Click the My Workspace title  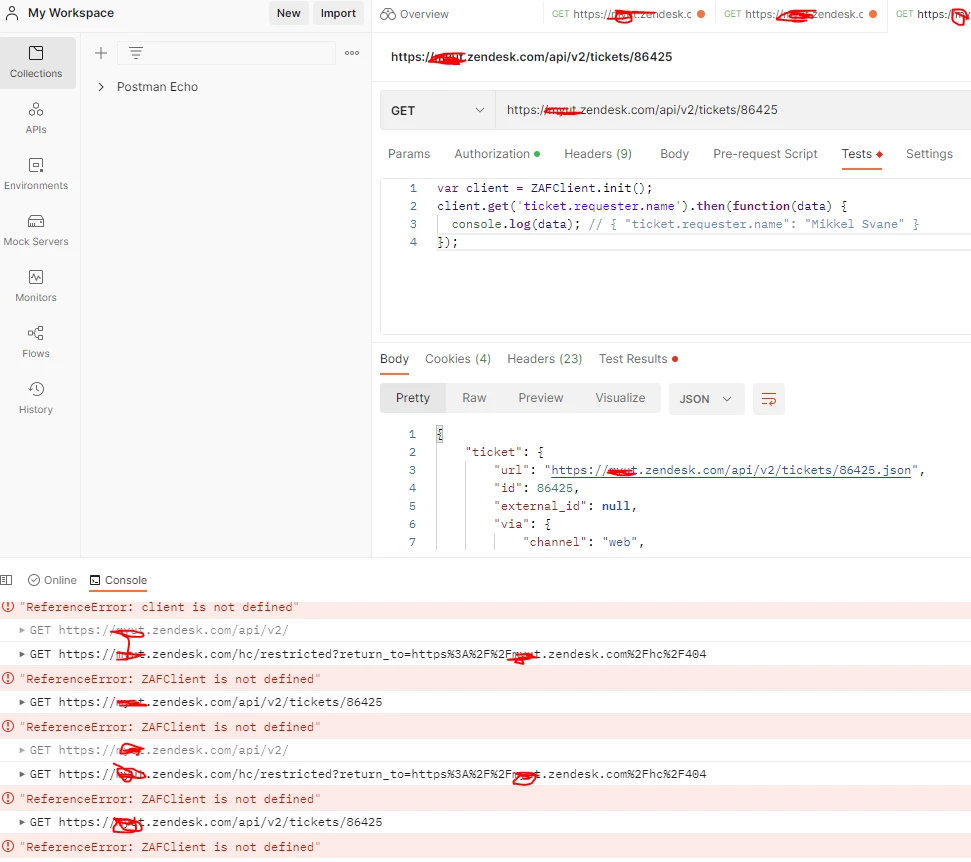(x=71, y=13)
